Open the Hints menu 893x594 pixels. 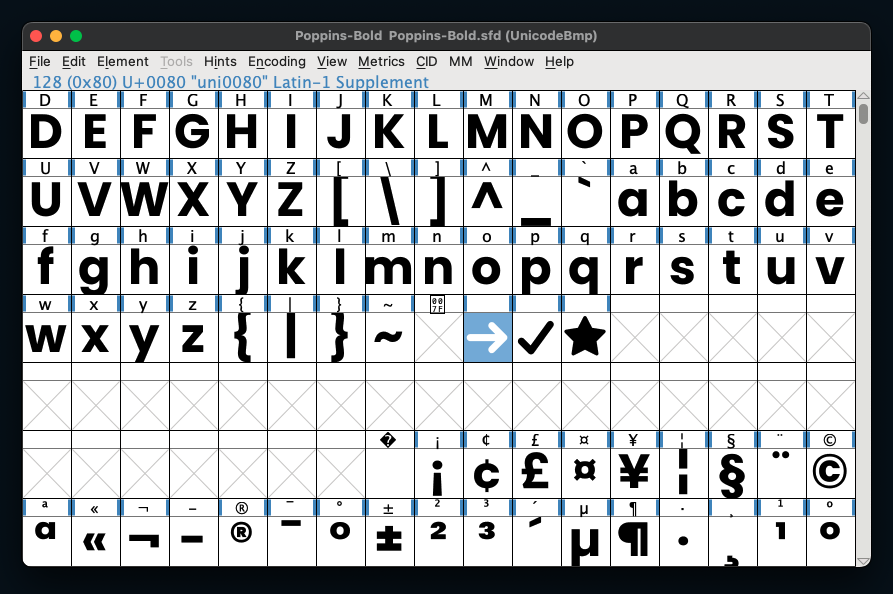220,62
